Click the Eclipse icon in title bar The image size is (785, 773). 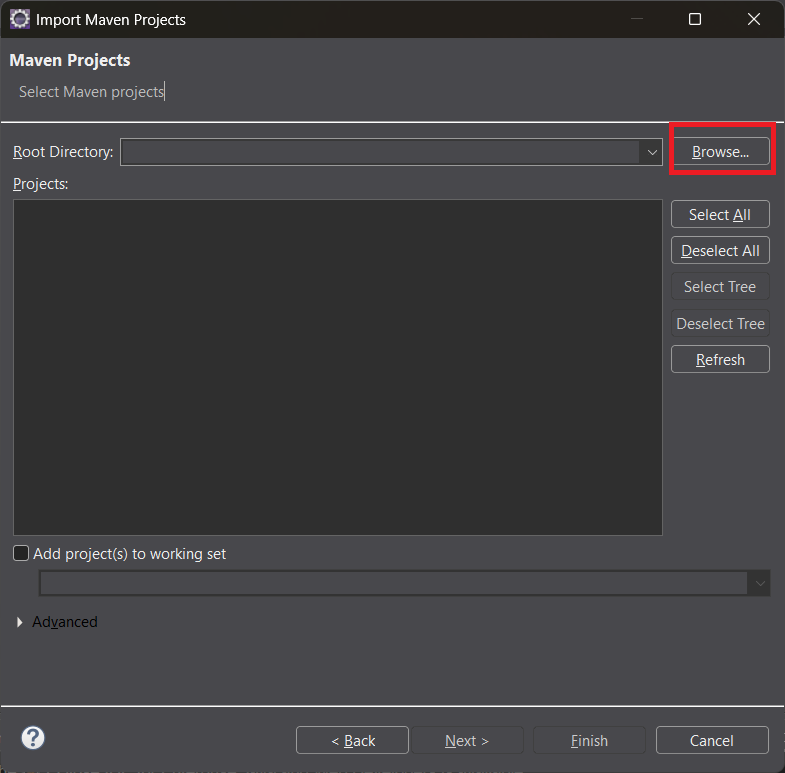pyautogui.click(x=19, y=19)
